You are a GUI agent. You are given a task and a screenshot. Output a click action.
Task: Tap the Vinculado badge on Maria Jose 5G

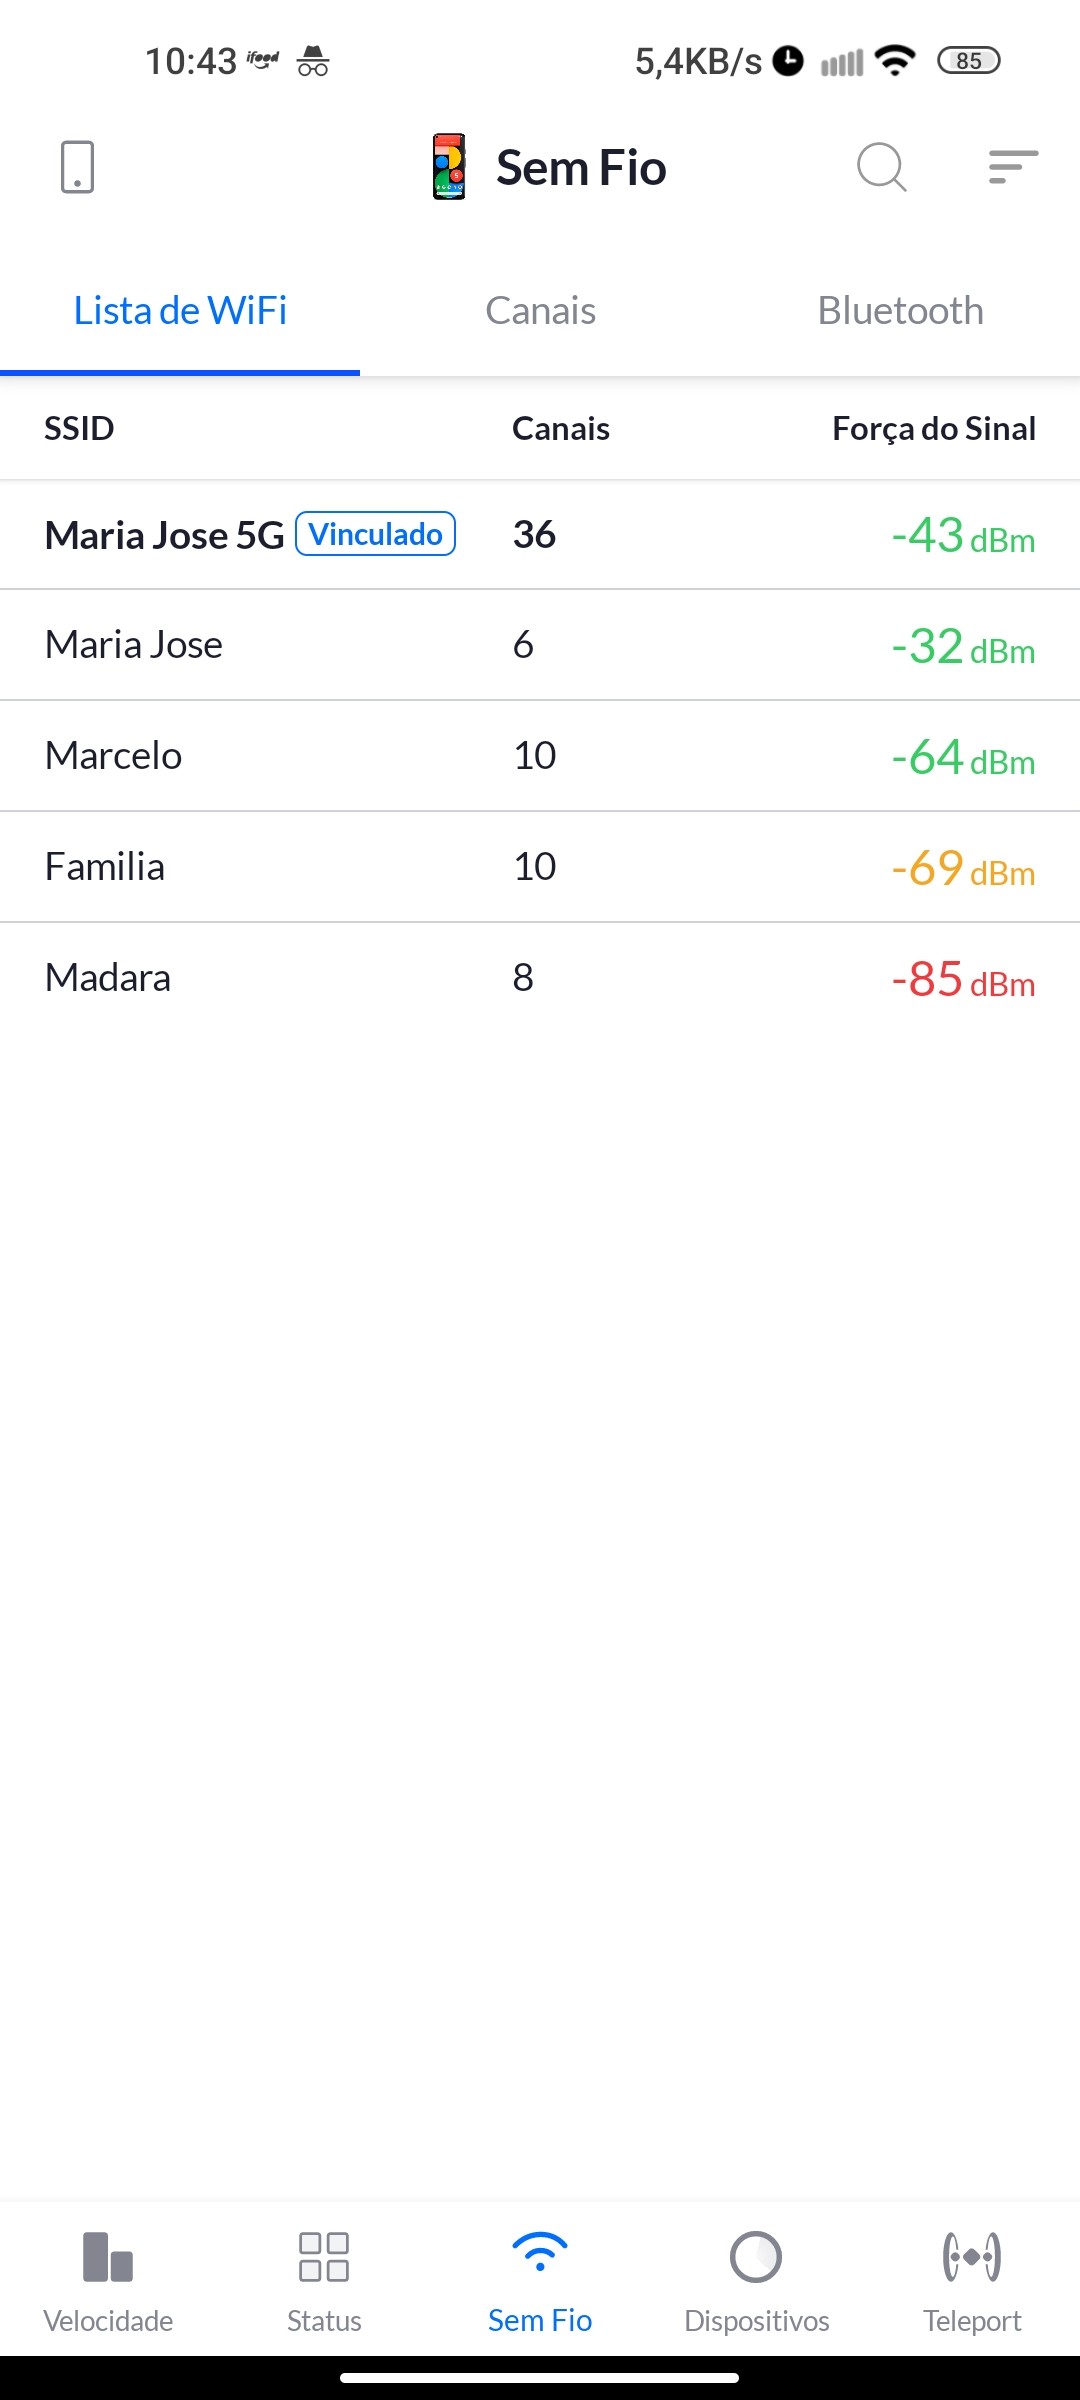[376, 534]
